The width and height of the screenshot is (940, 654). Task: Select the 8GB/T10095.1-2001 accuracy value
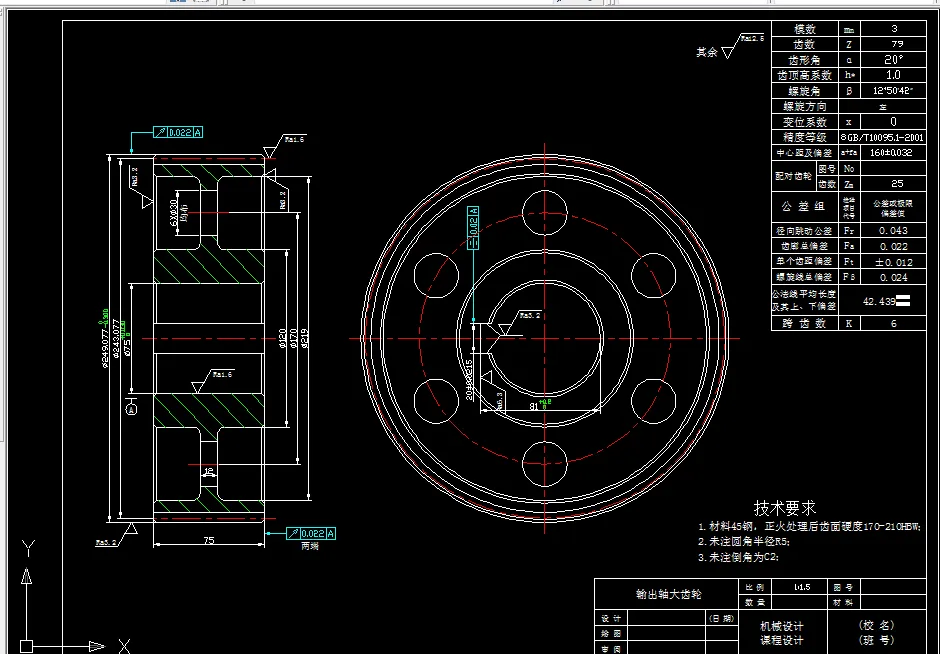(882, 137)
